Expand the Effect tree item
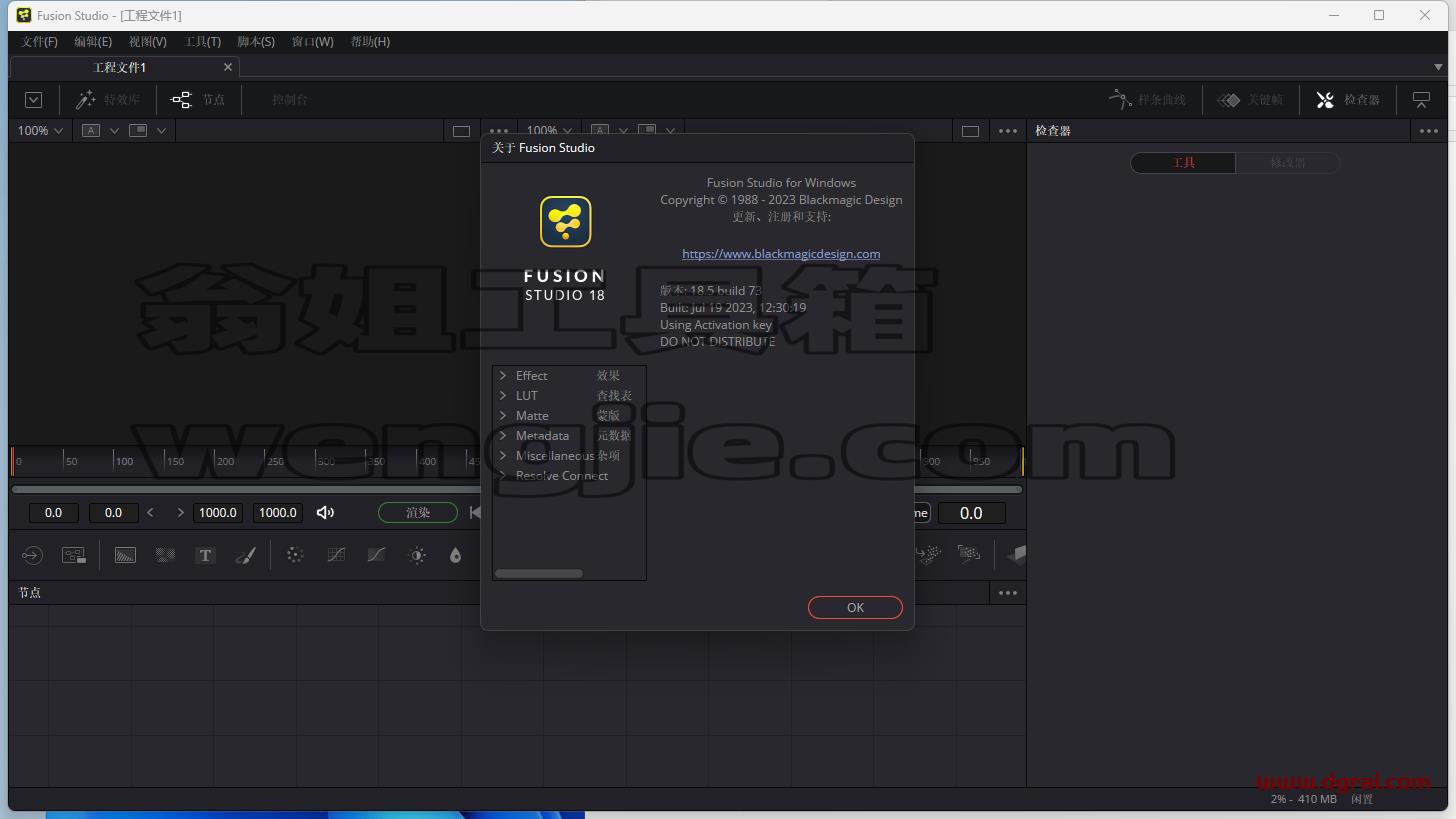 502,376
